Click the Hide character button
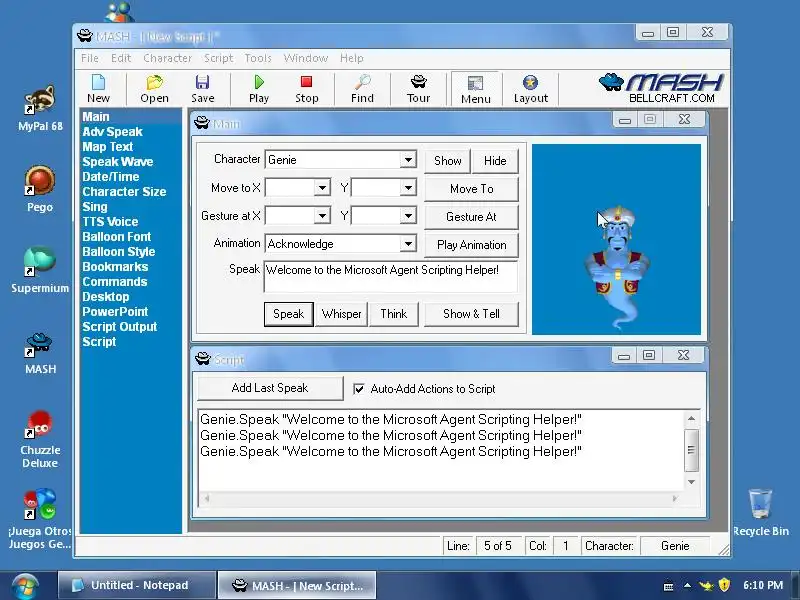The image size is (800, 600). point(495,161)
